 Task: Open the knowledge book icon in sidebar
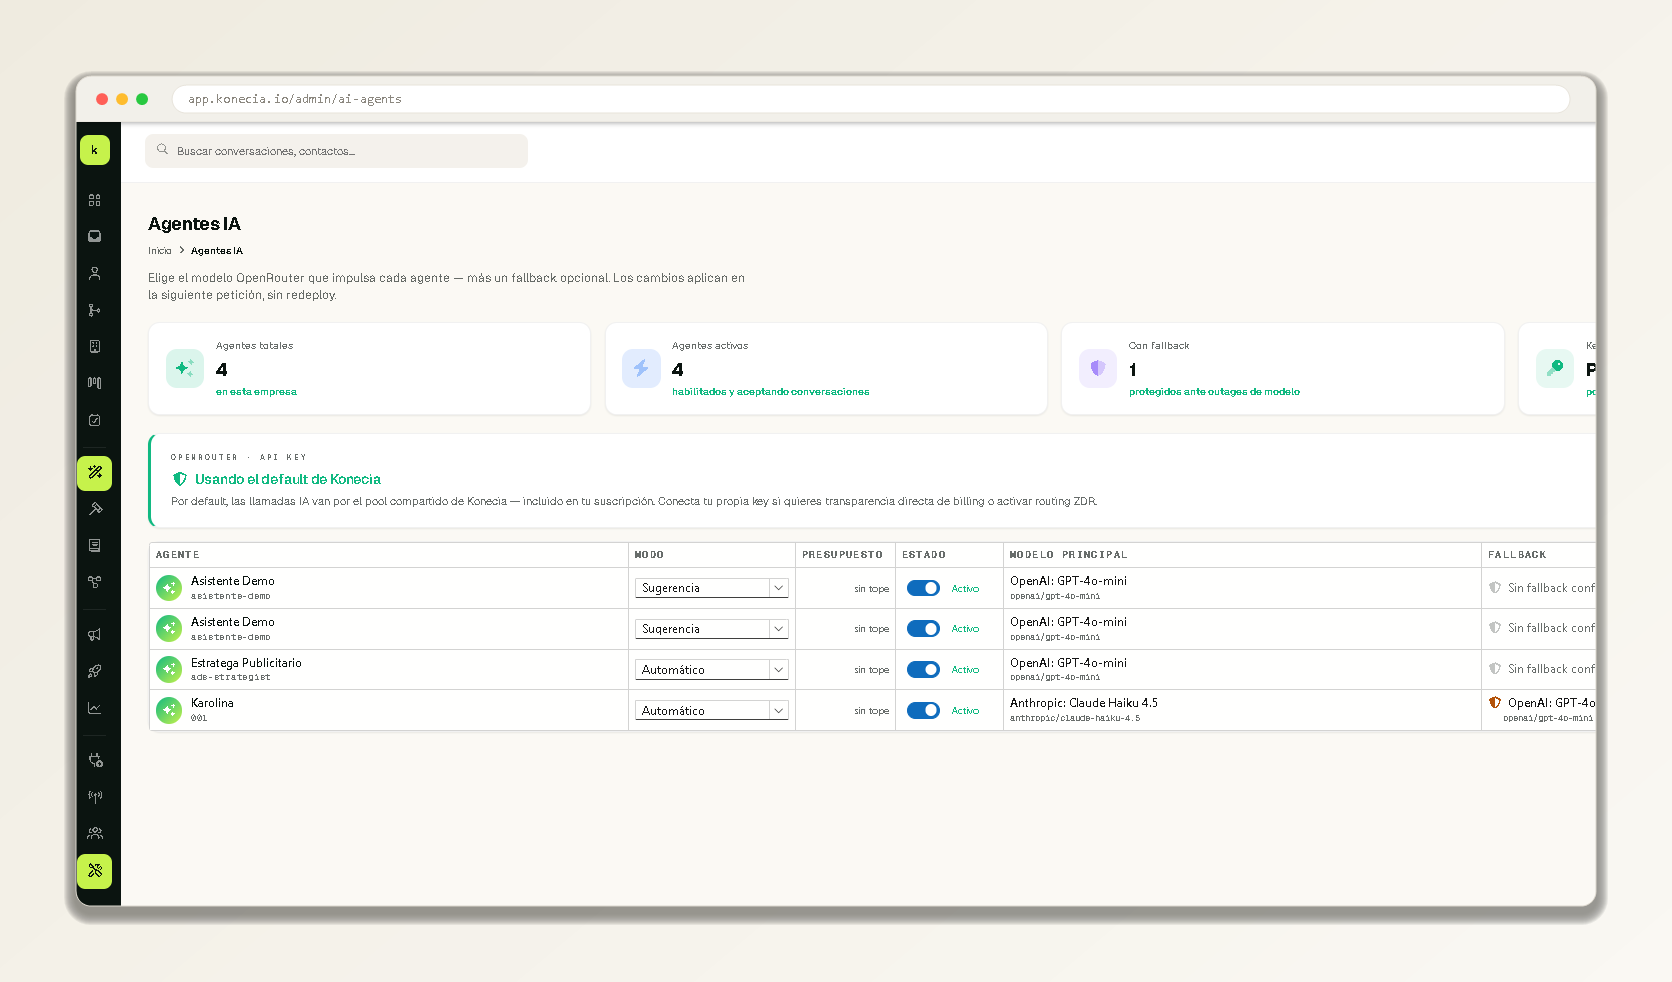(x=95, y=546)
